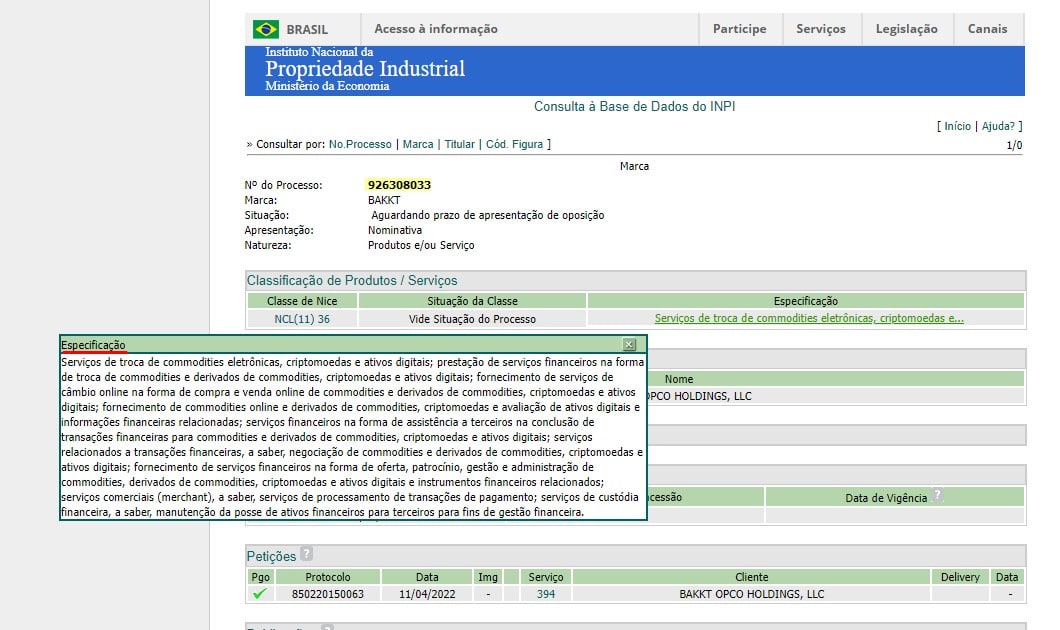Click the 1/0 page counter

(x=1014, y=145)
